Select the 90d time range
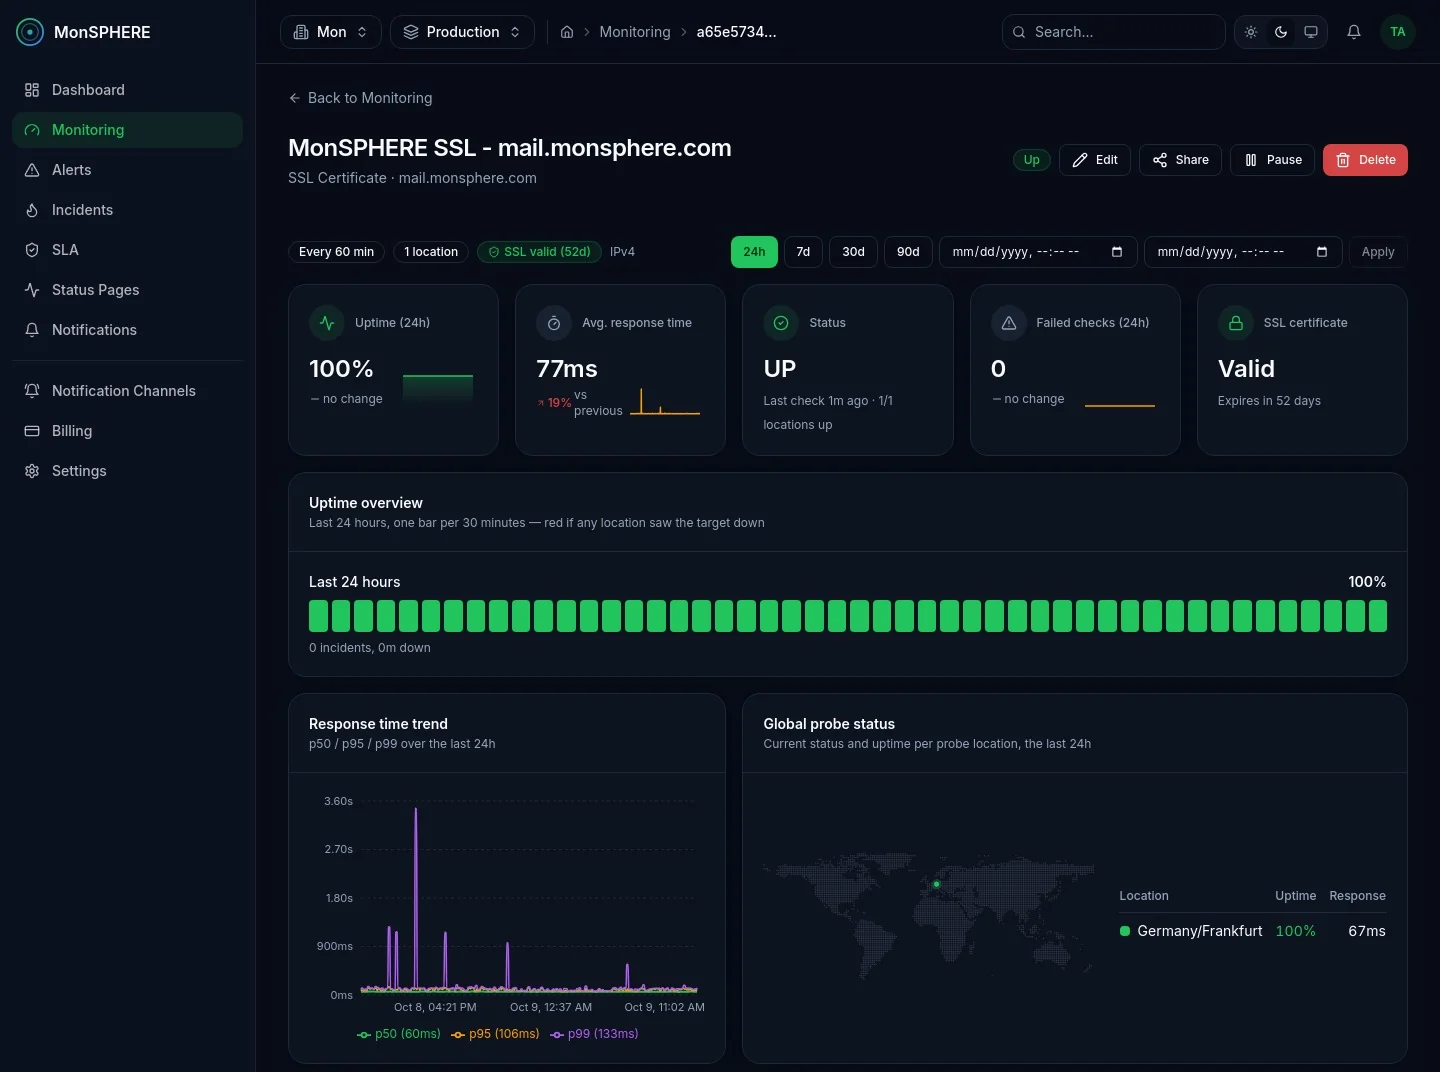This screenshot has height=1072, width=1440. [908, 252]
